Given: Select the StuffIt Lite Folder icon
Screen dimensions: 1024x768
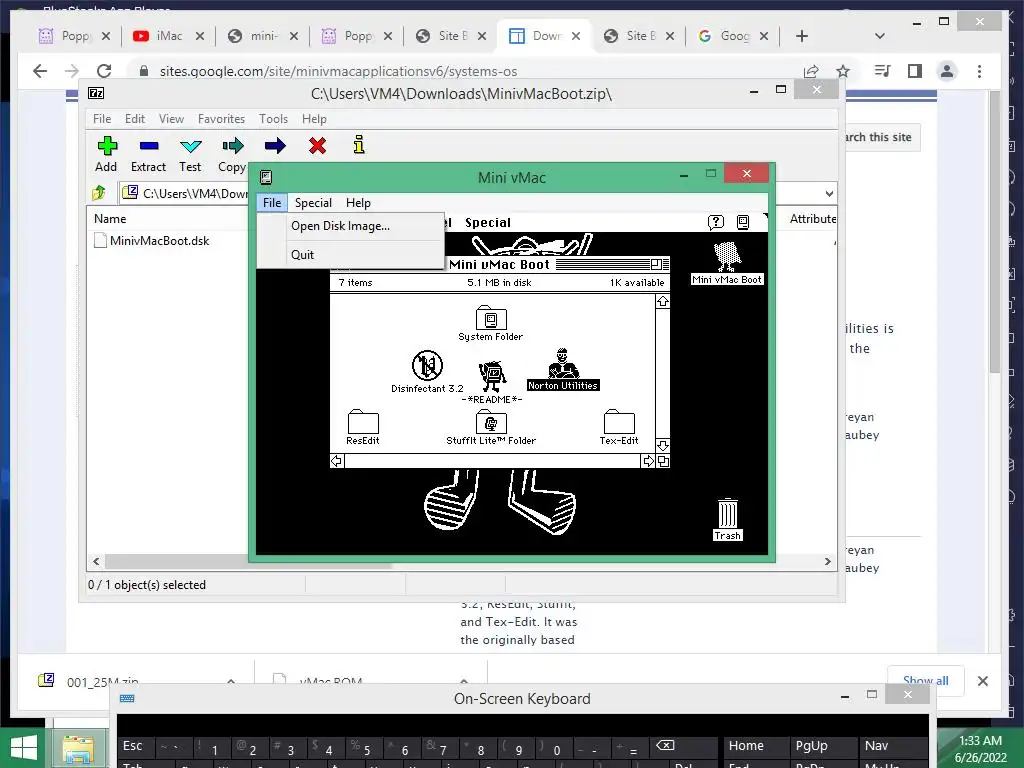Looking at the screenshot, I should pos(490,428).
